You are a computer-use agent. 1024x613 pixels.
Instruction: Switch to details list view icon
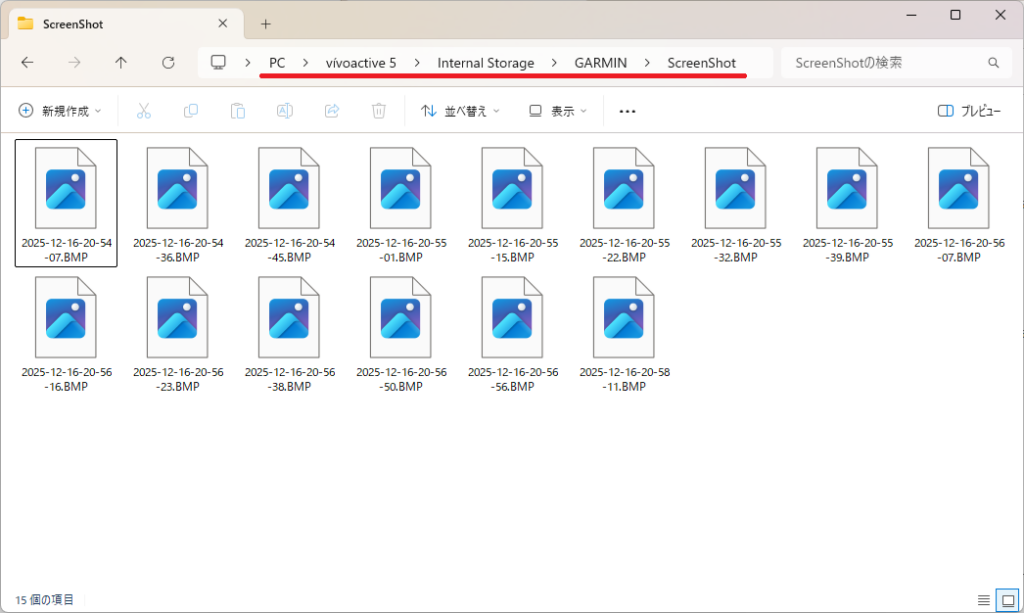[x=984, y=600]
